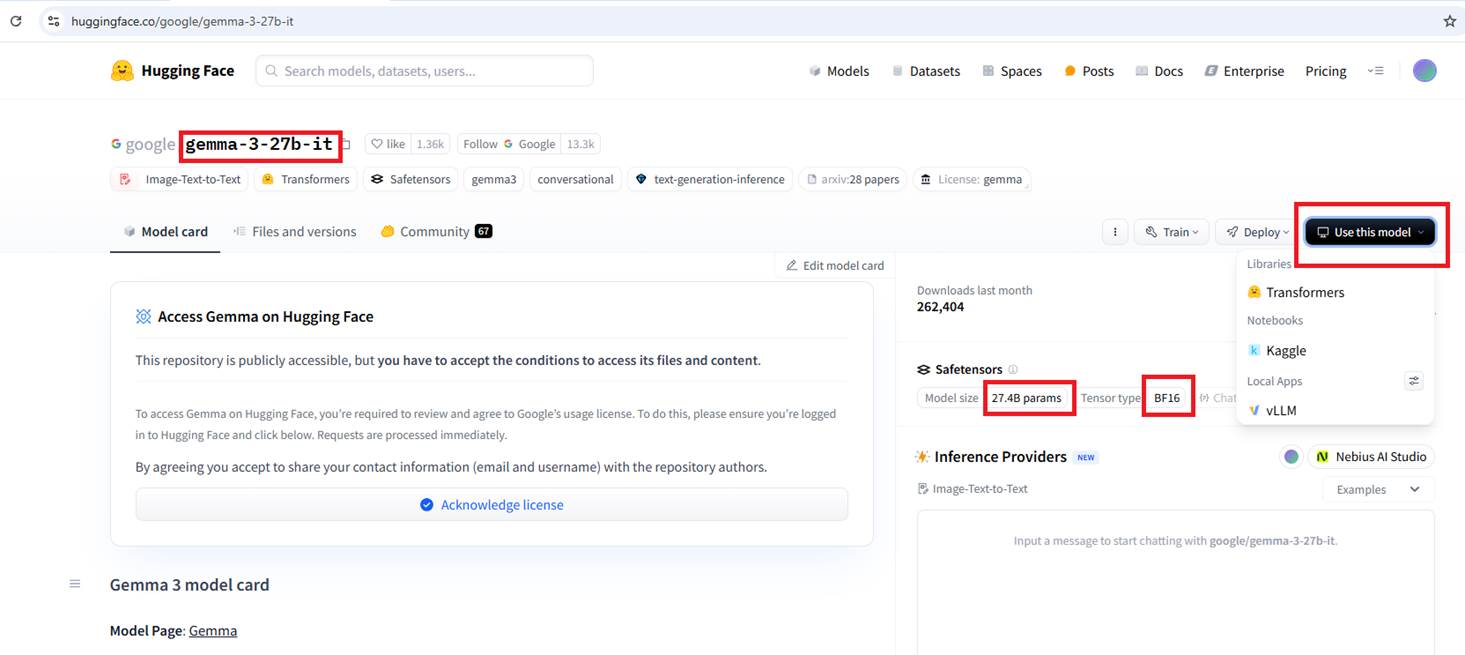Click the Transformers tag under the title

305,179
